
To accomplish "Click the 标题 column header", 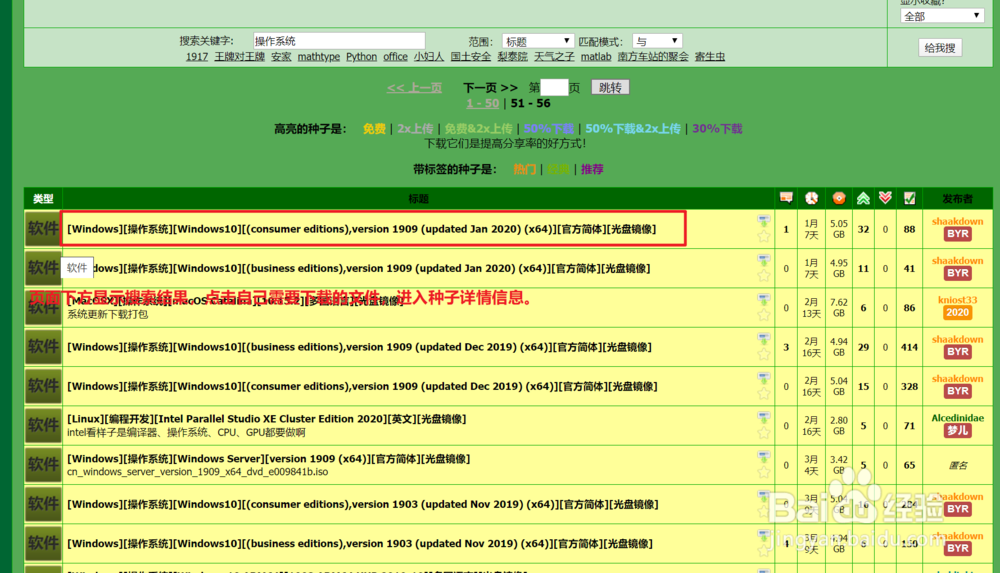I will click(x=418, y=199).
